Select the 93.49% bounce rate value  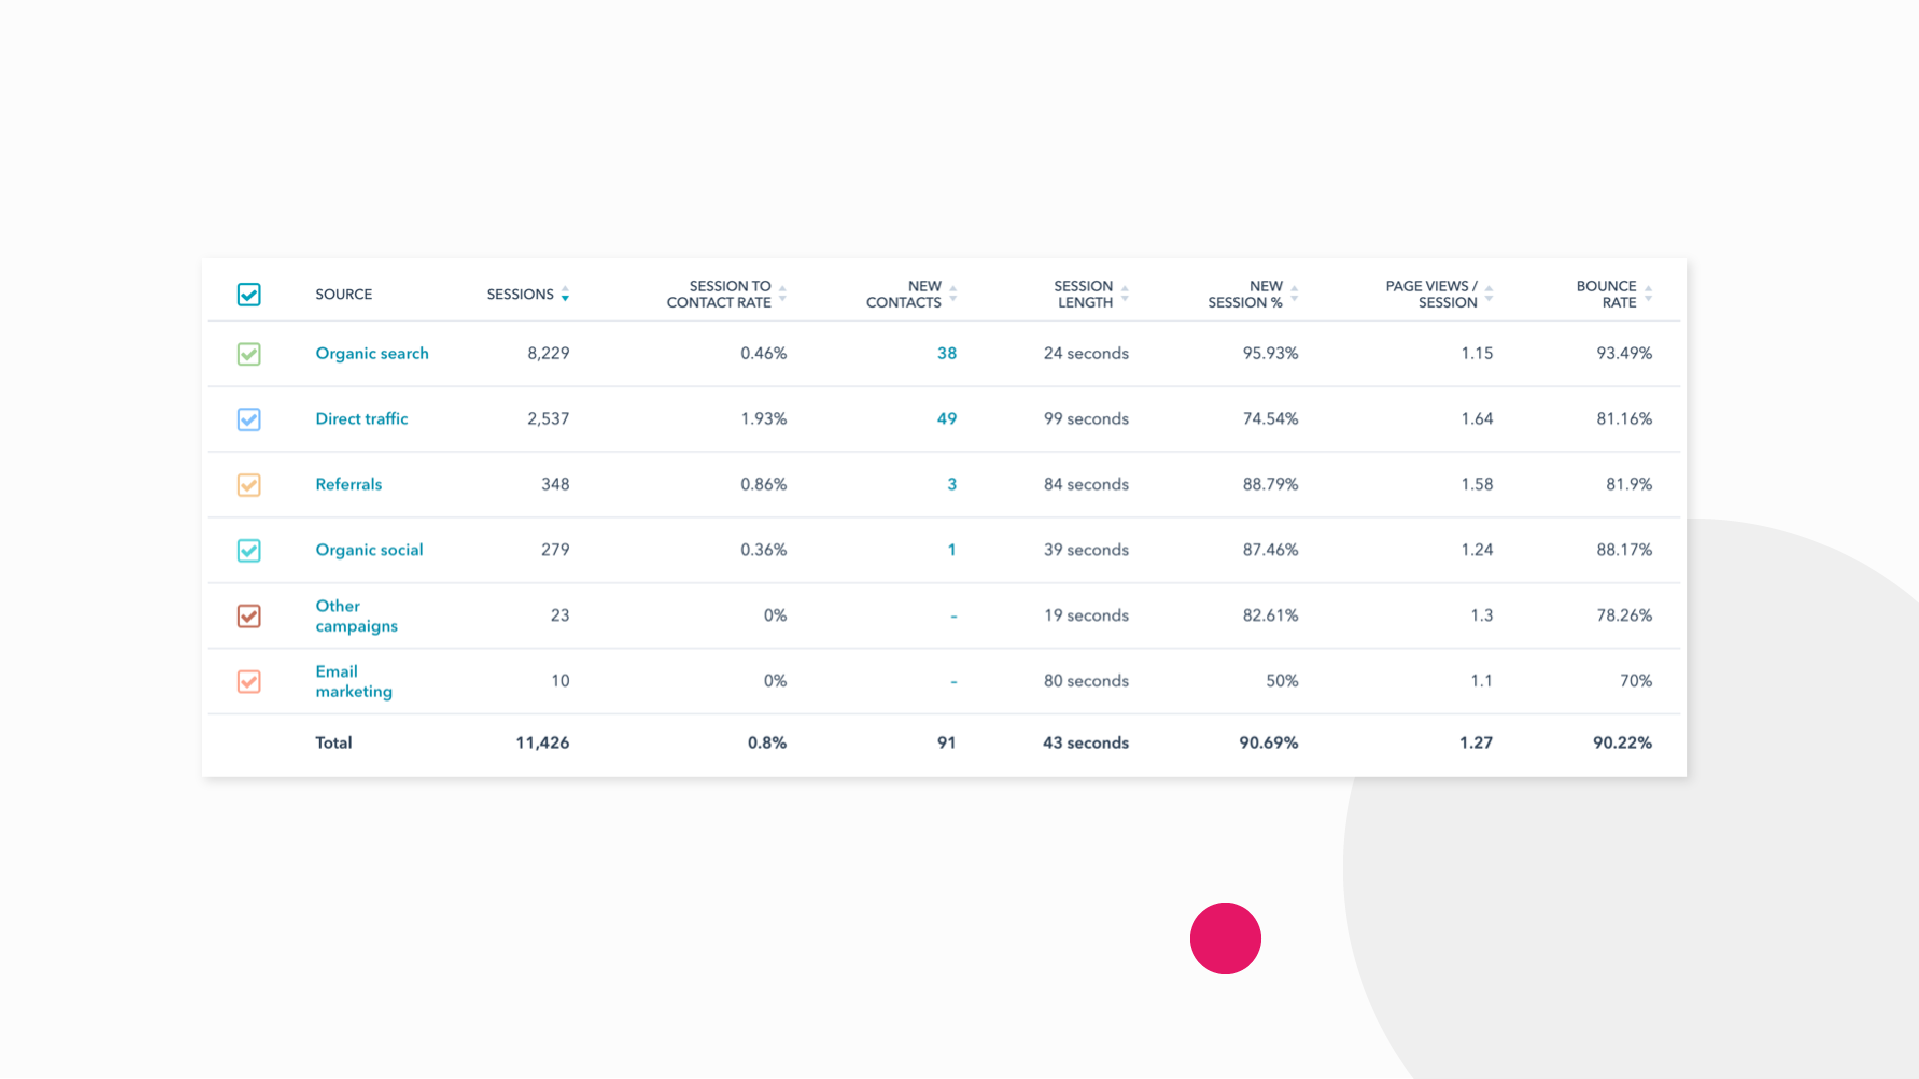pyautogui.click(x=1624, y=353)
